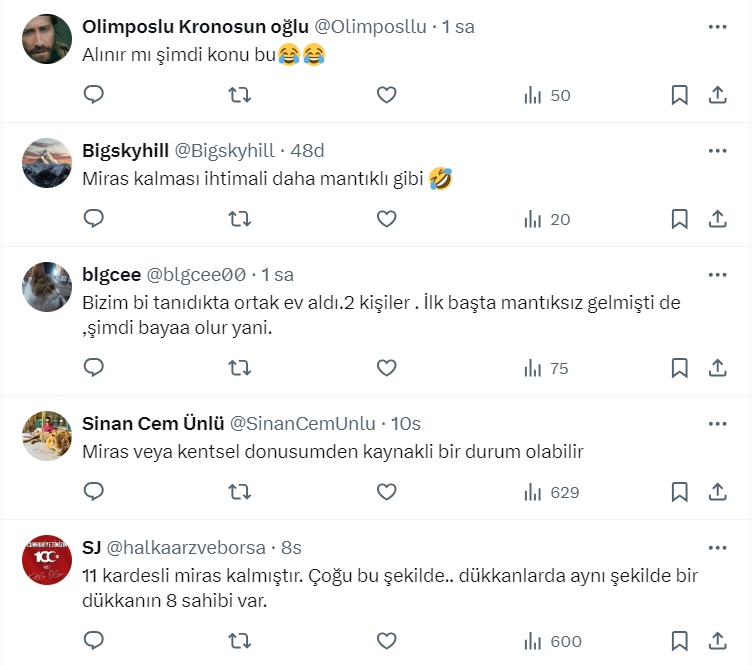View the 75 views analytics on blgcee's tweet
The height and width of the screenshot is (666, 752).
(x=547, y=368)
